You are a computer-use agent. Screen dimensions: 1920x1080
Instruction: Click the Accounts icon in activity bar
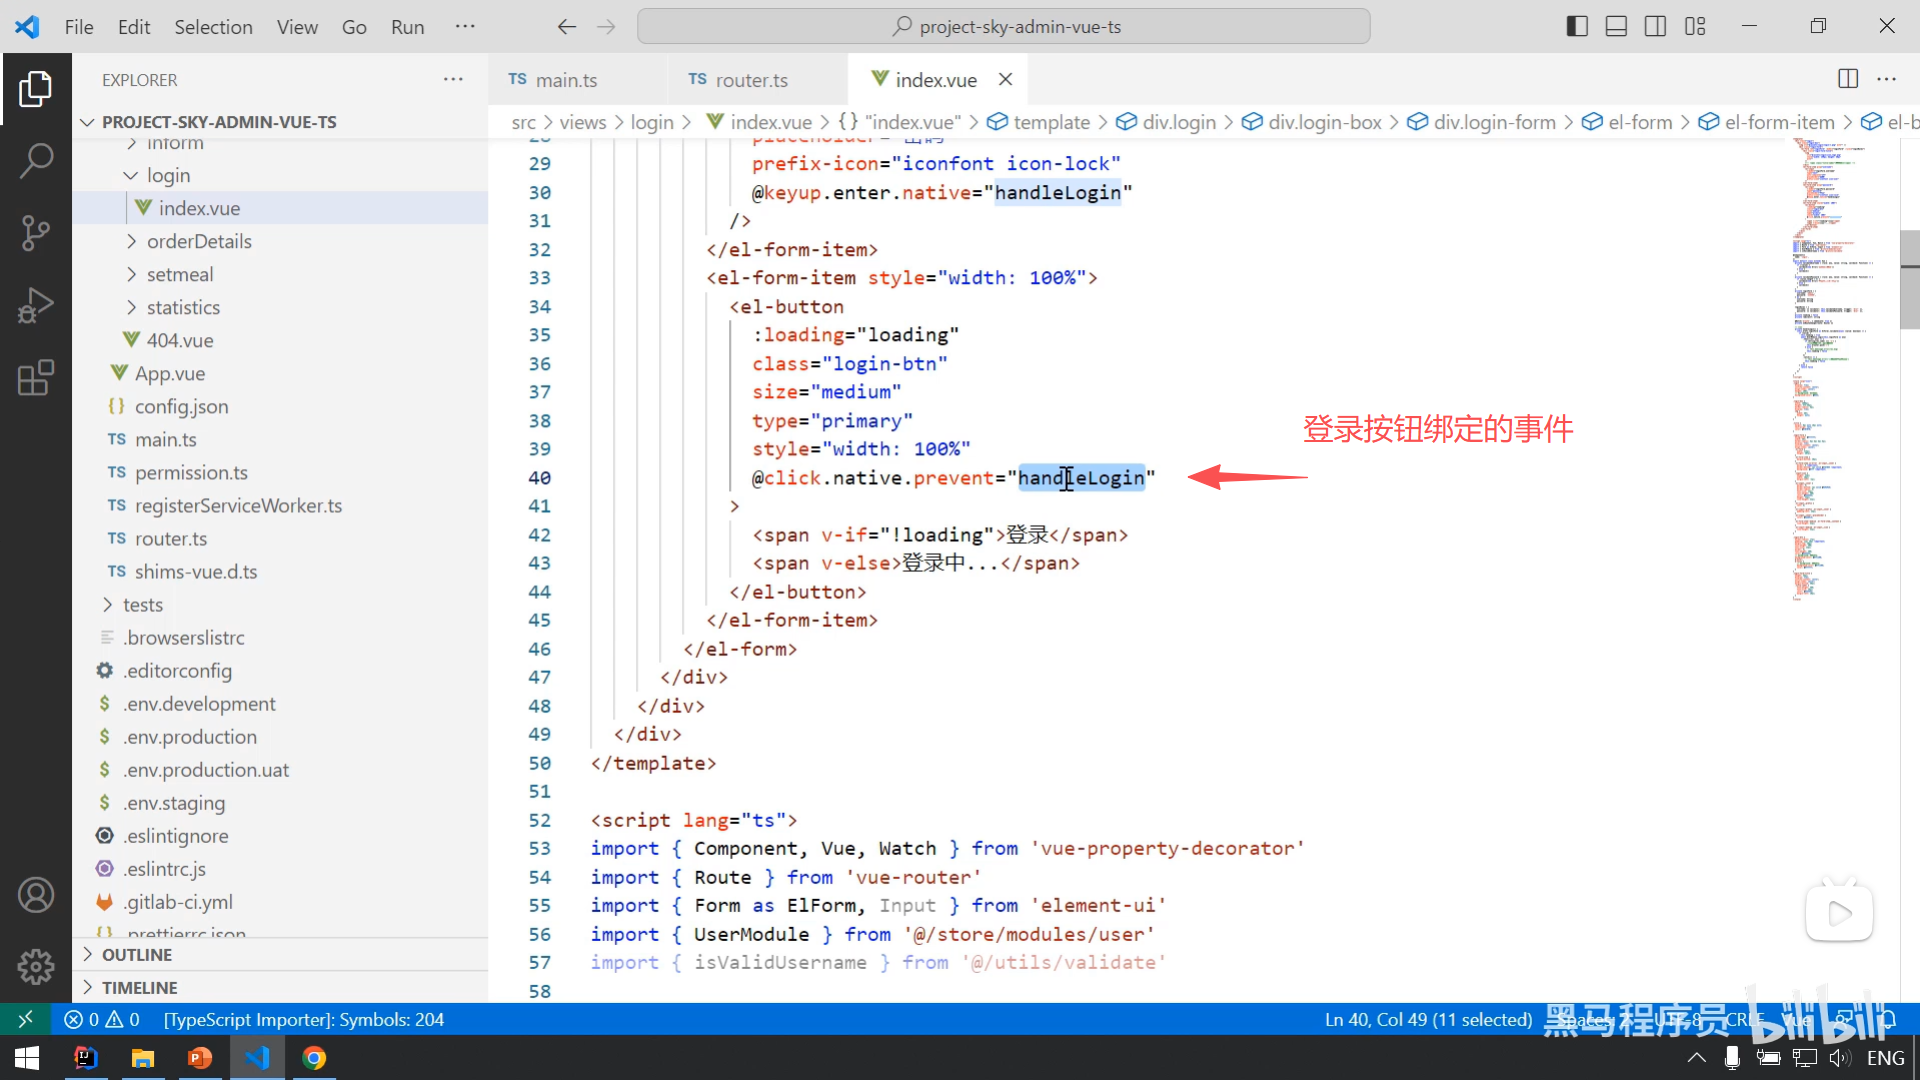point(36,895)
